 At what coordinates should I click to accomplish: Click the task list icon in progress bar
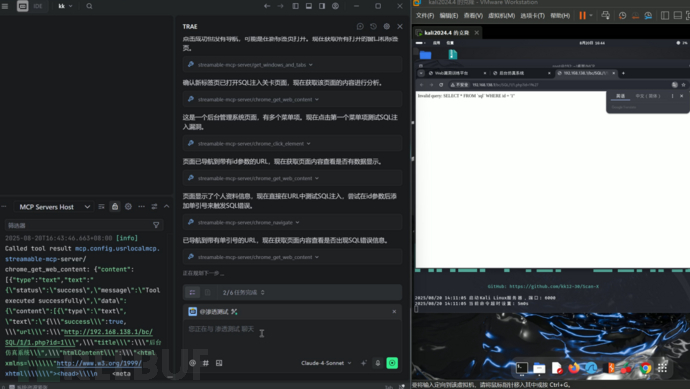(192, 292)
